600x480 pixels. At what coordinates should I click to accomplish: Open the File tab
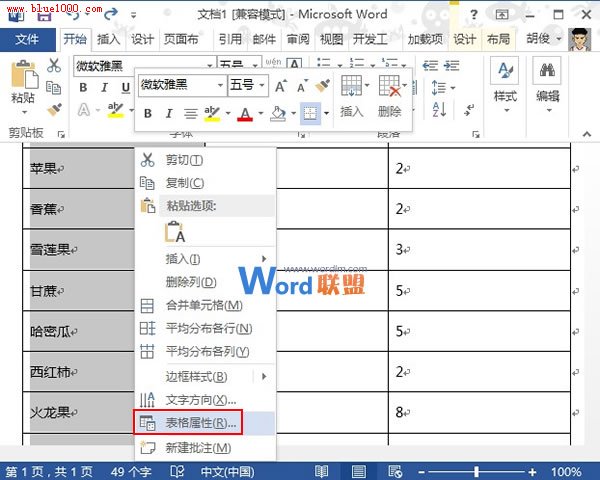28,39
